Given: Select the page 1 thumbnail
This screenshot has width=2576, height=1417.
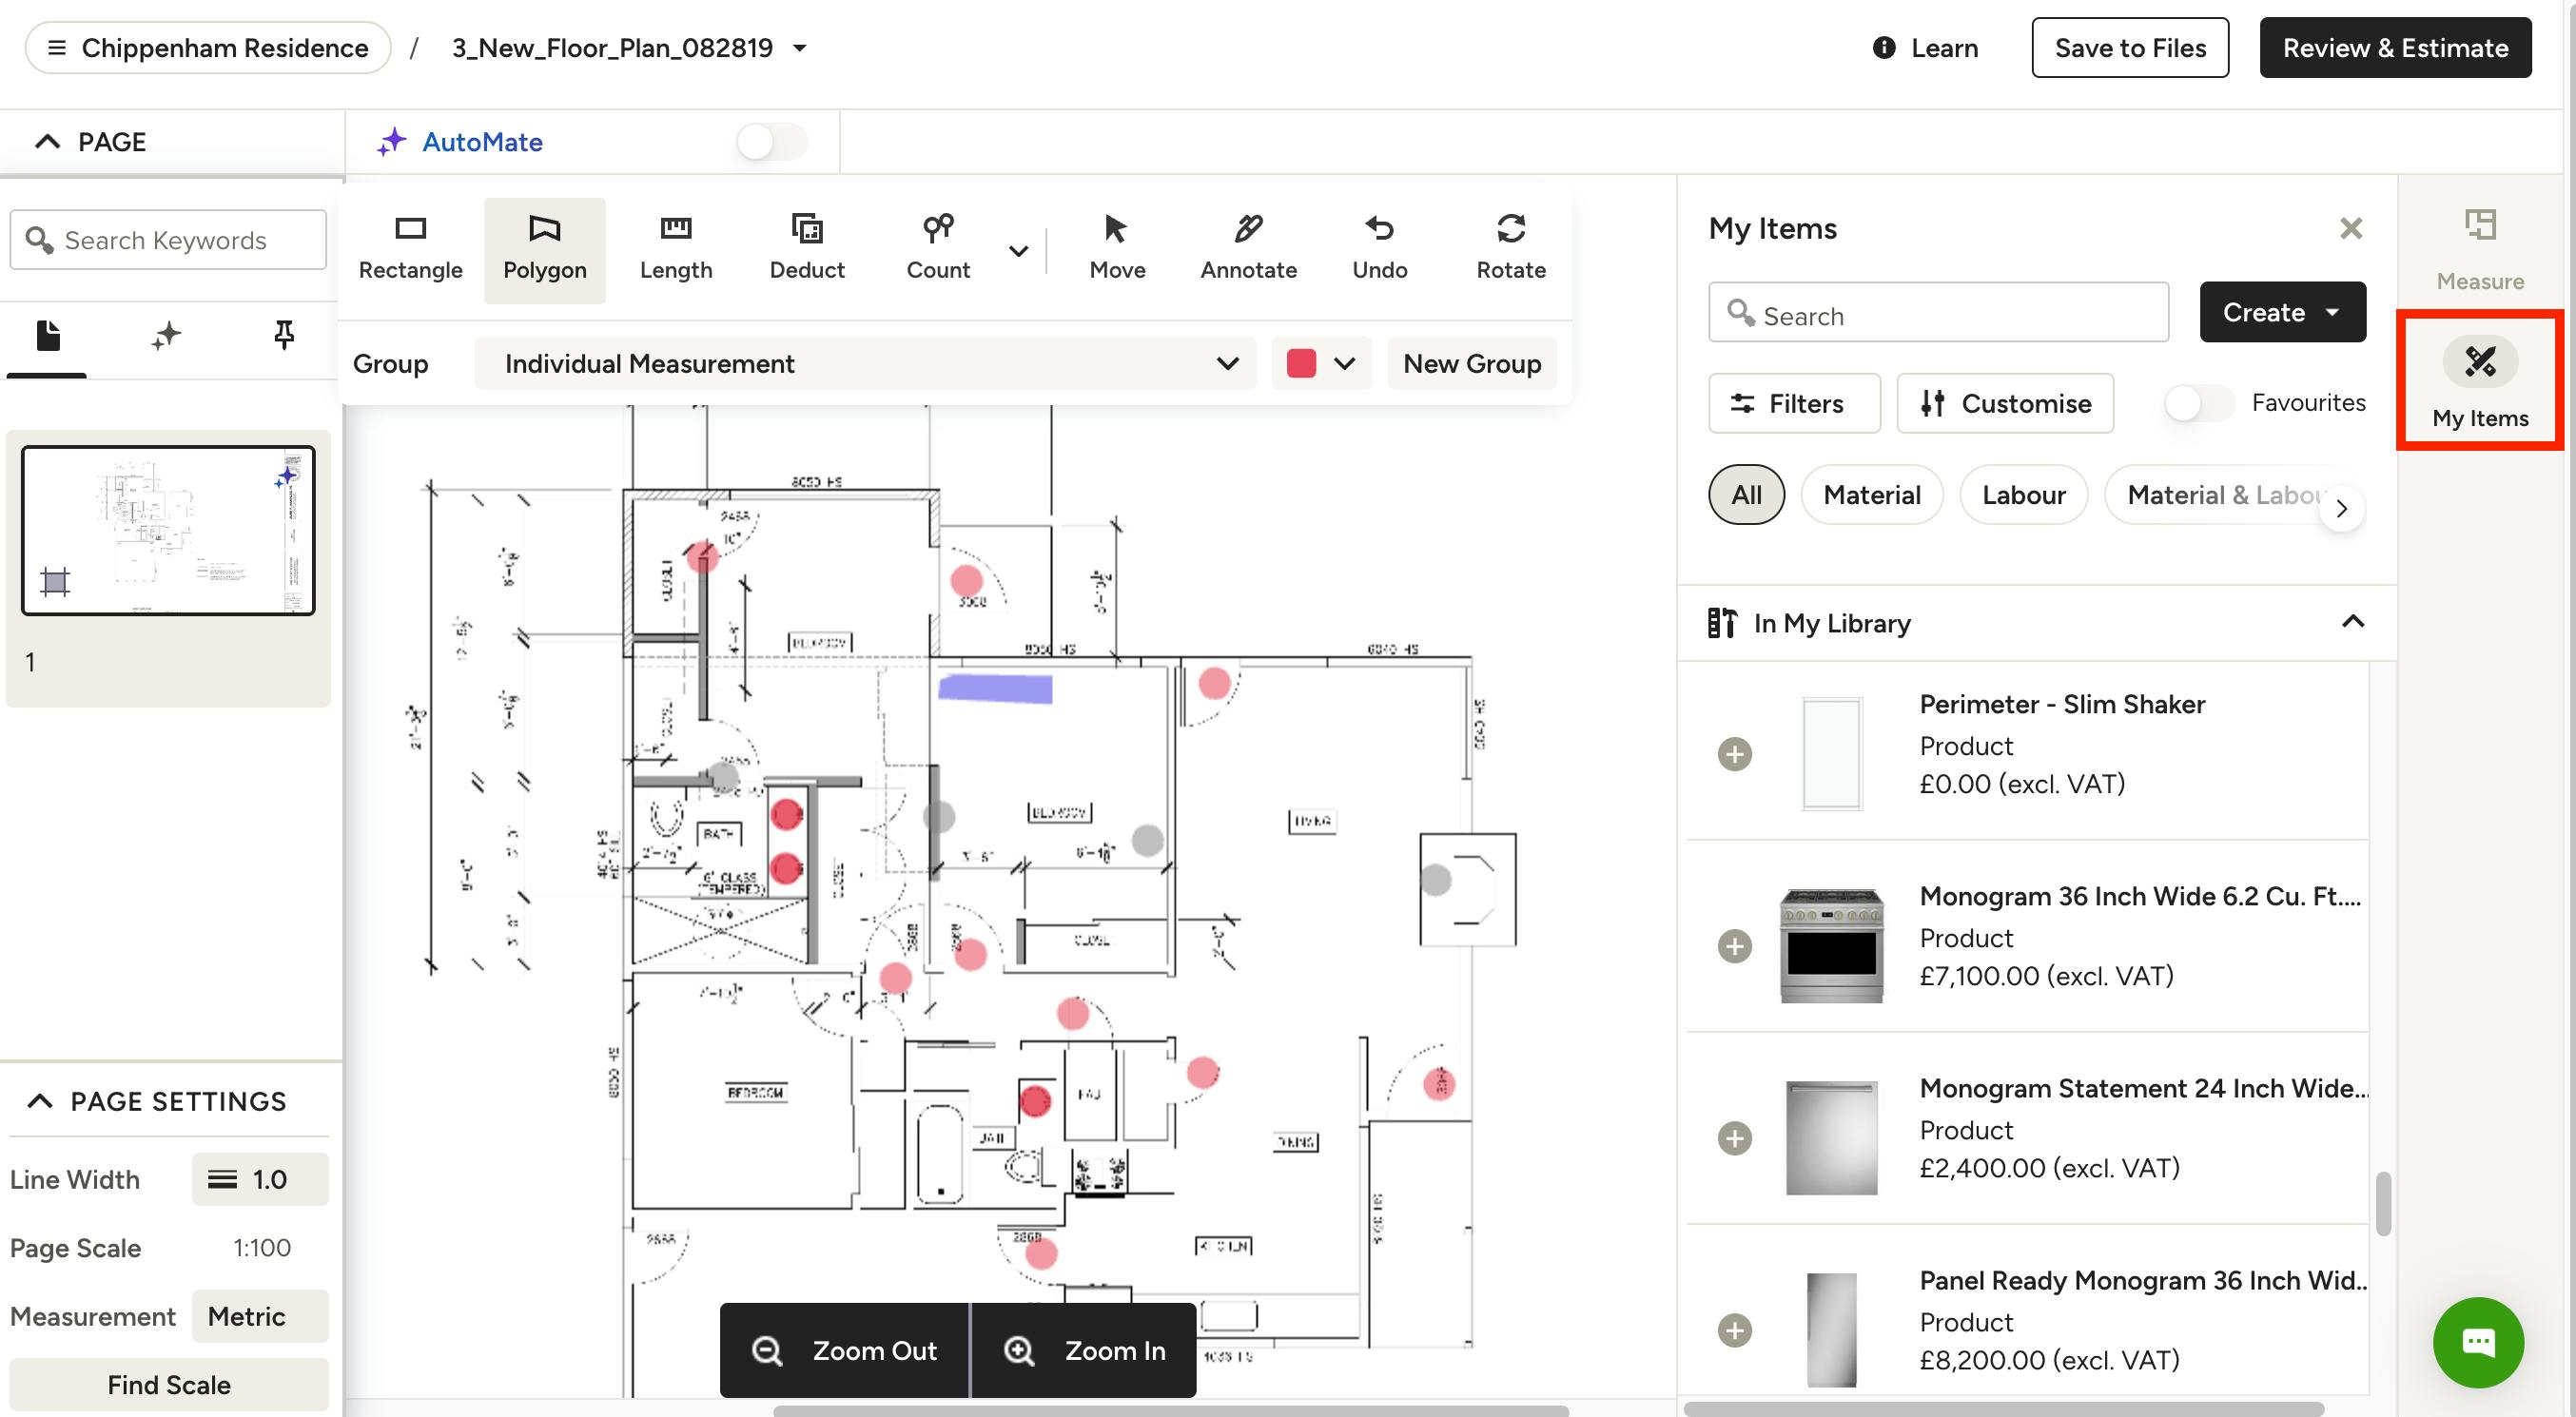Looking at the screenshot, I should (168, 530).
